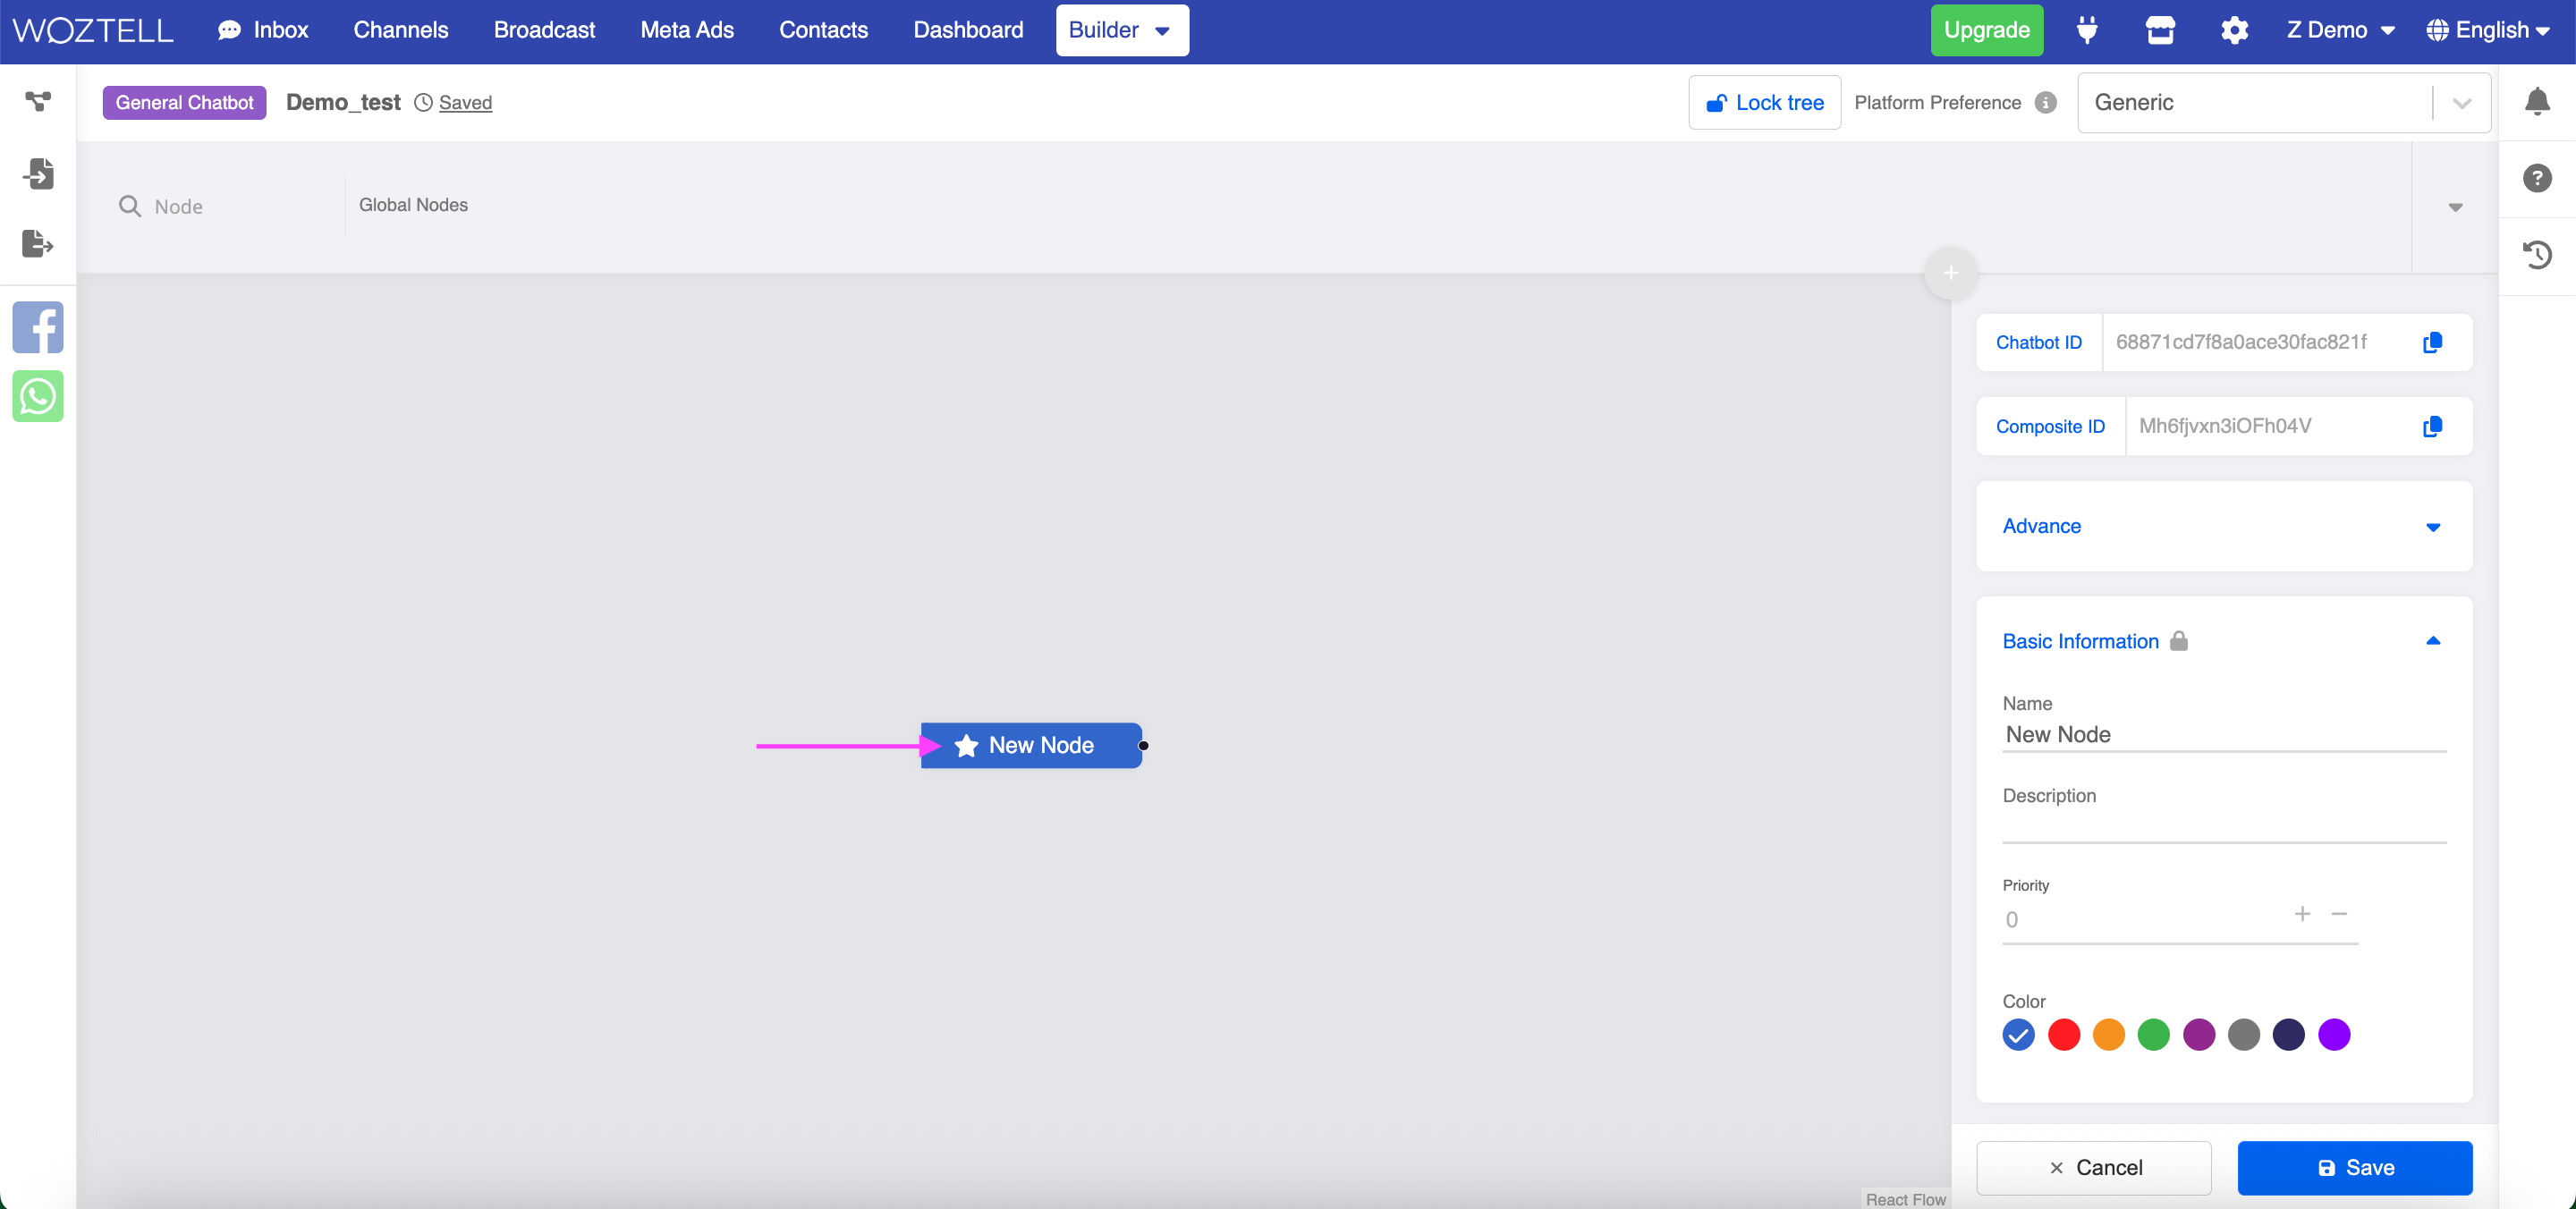
Task: Click the Save button
Action: tap(2354, 1167)
